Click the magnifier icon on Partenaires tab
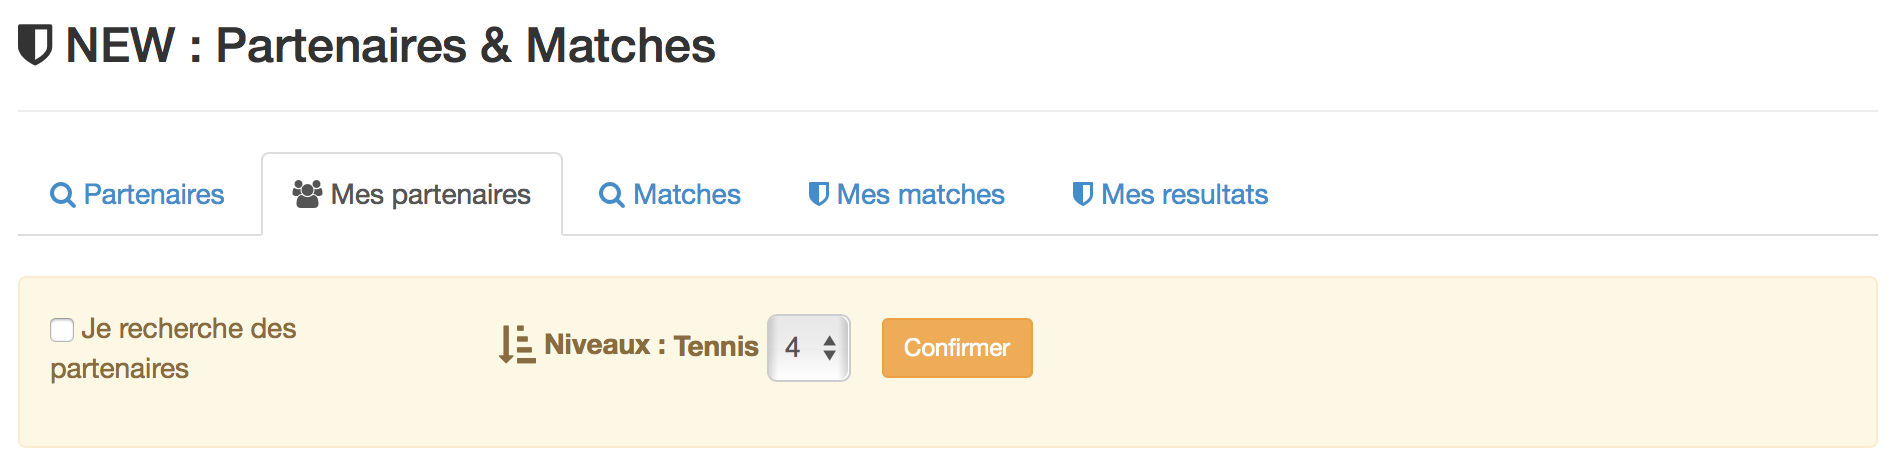This screenshot has height=472, width=1896. (62, 195)
